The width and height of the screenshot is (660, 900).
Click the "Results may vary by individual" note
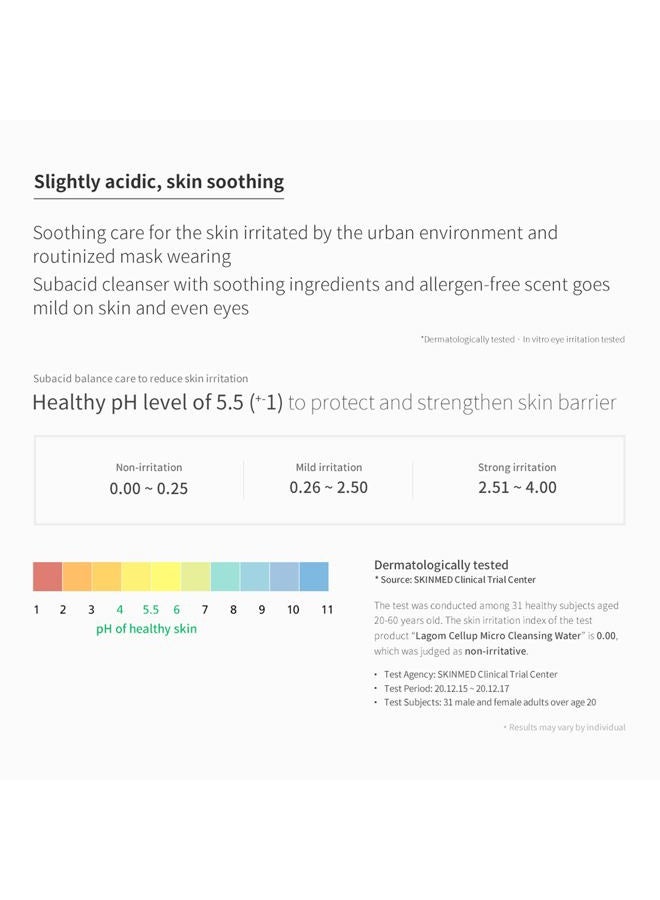click(x=566, y=727)
